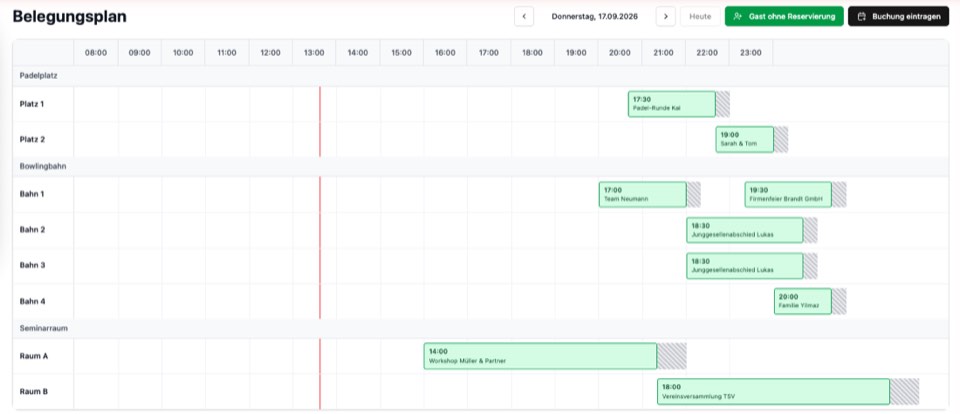Click the 16:00 time column header
This screenshot has width=960, height=414.
coord(445,53)
